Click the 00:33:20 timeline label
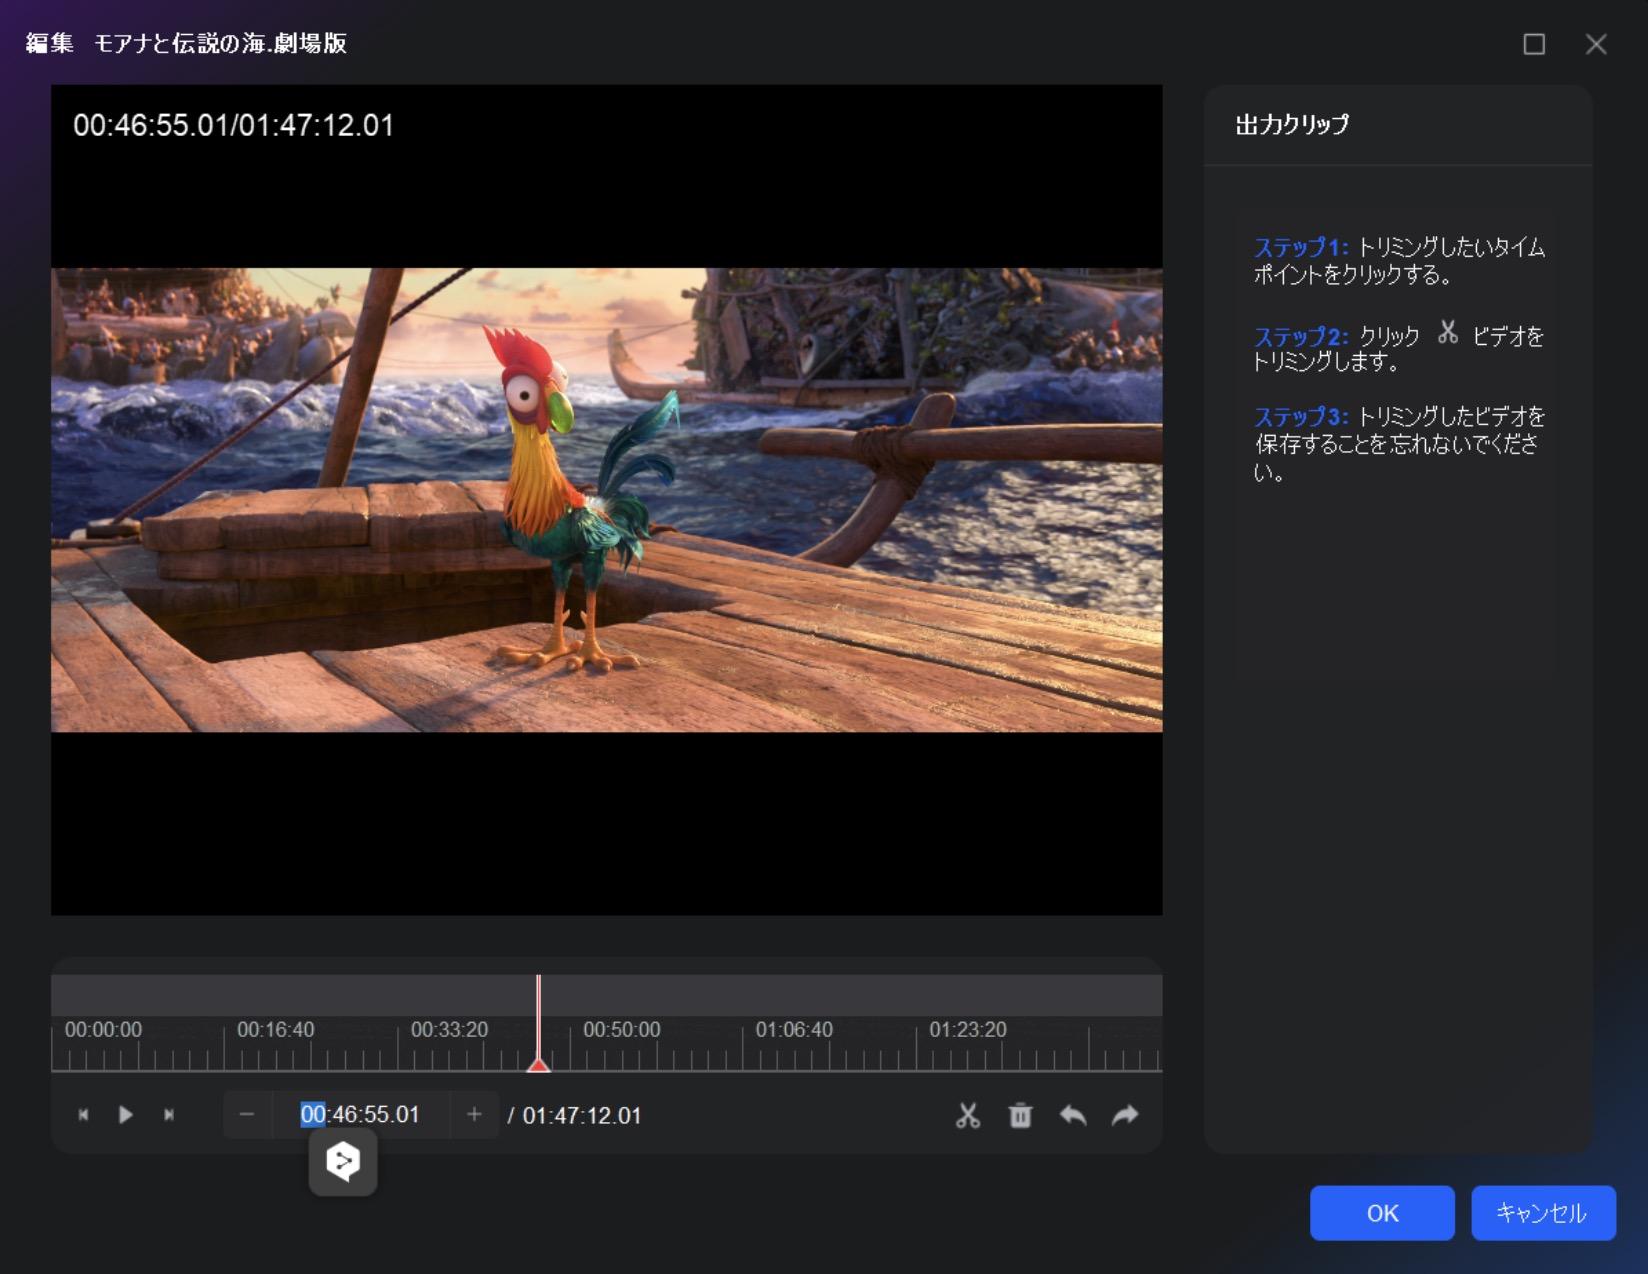The width and height of the screenshot is (1648, 1274). point(449,1029)
